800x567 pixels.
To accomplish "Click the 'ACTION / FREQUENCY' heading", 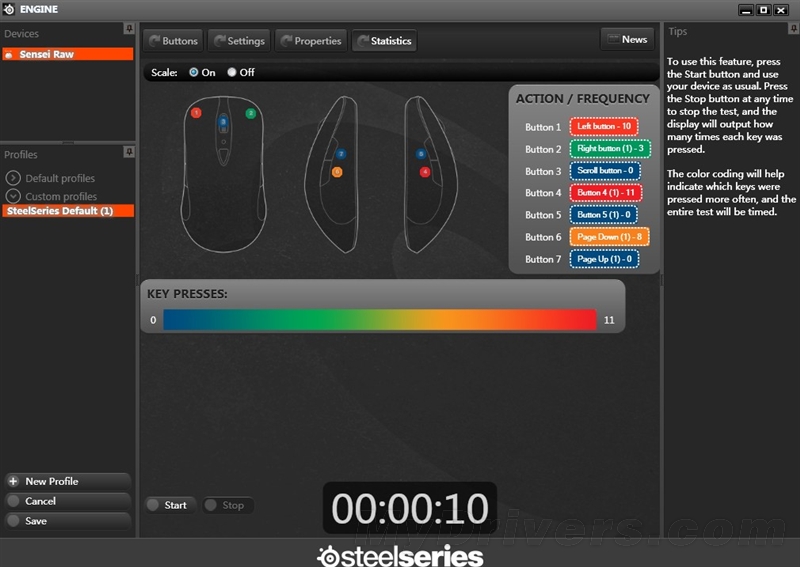I will 583,98.
